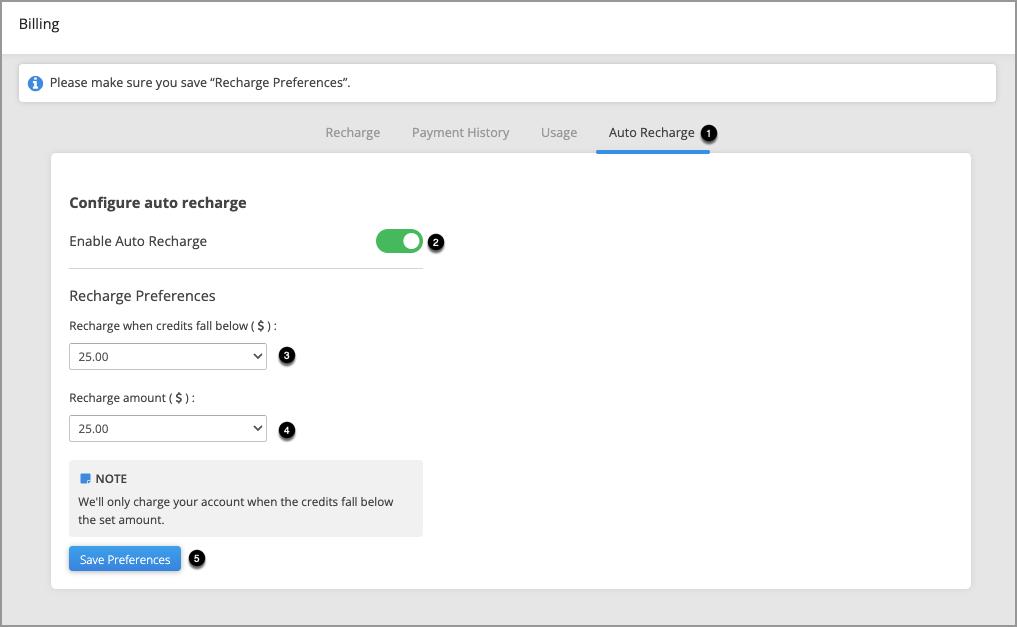Click the "Recharge Preferences" section heading
Image resolution: width=1017 pixels, height=627 pixels.
point(142,296)
